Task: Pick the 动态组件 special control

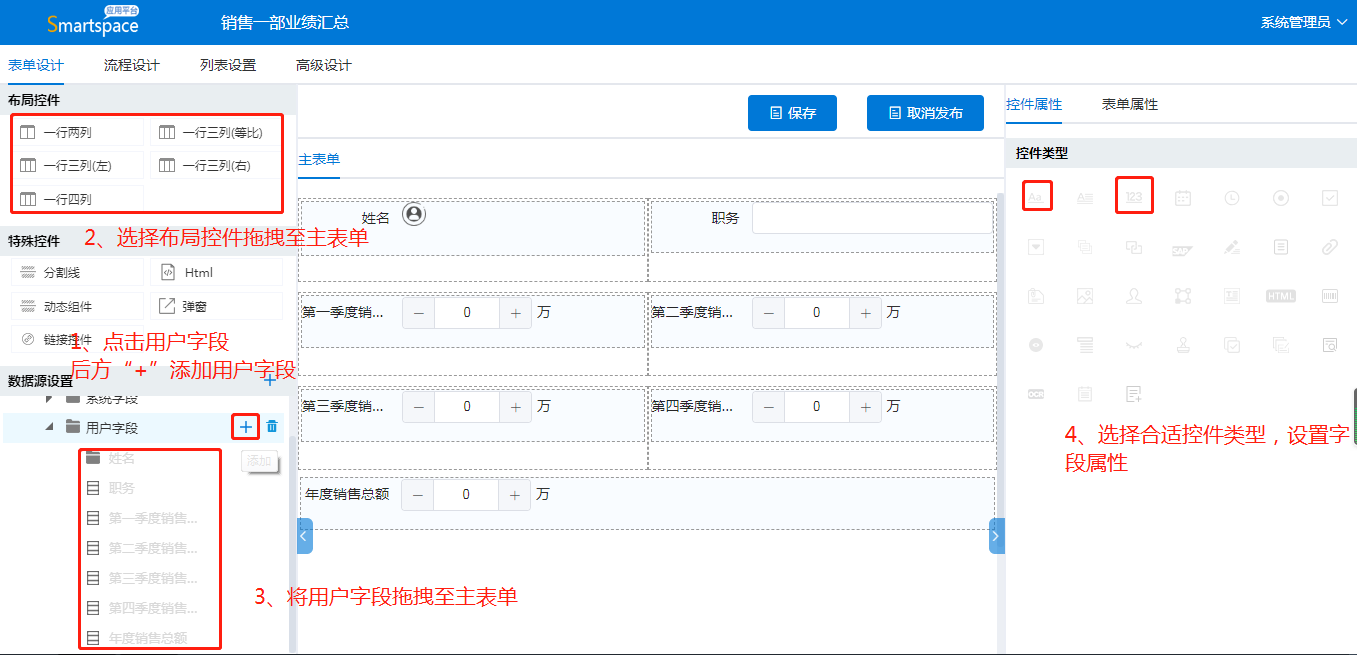Action: click(78, 306)
